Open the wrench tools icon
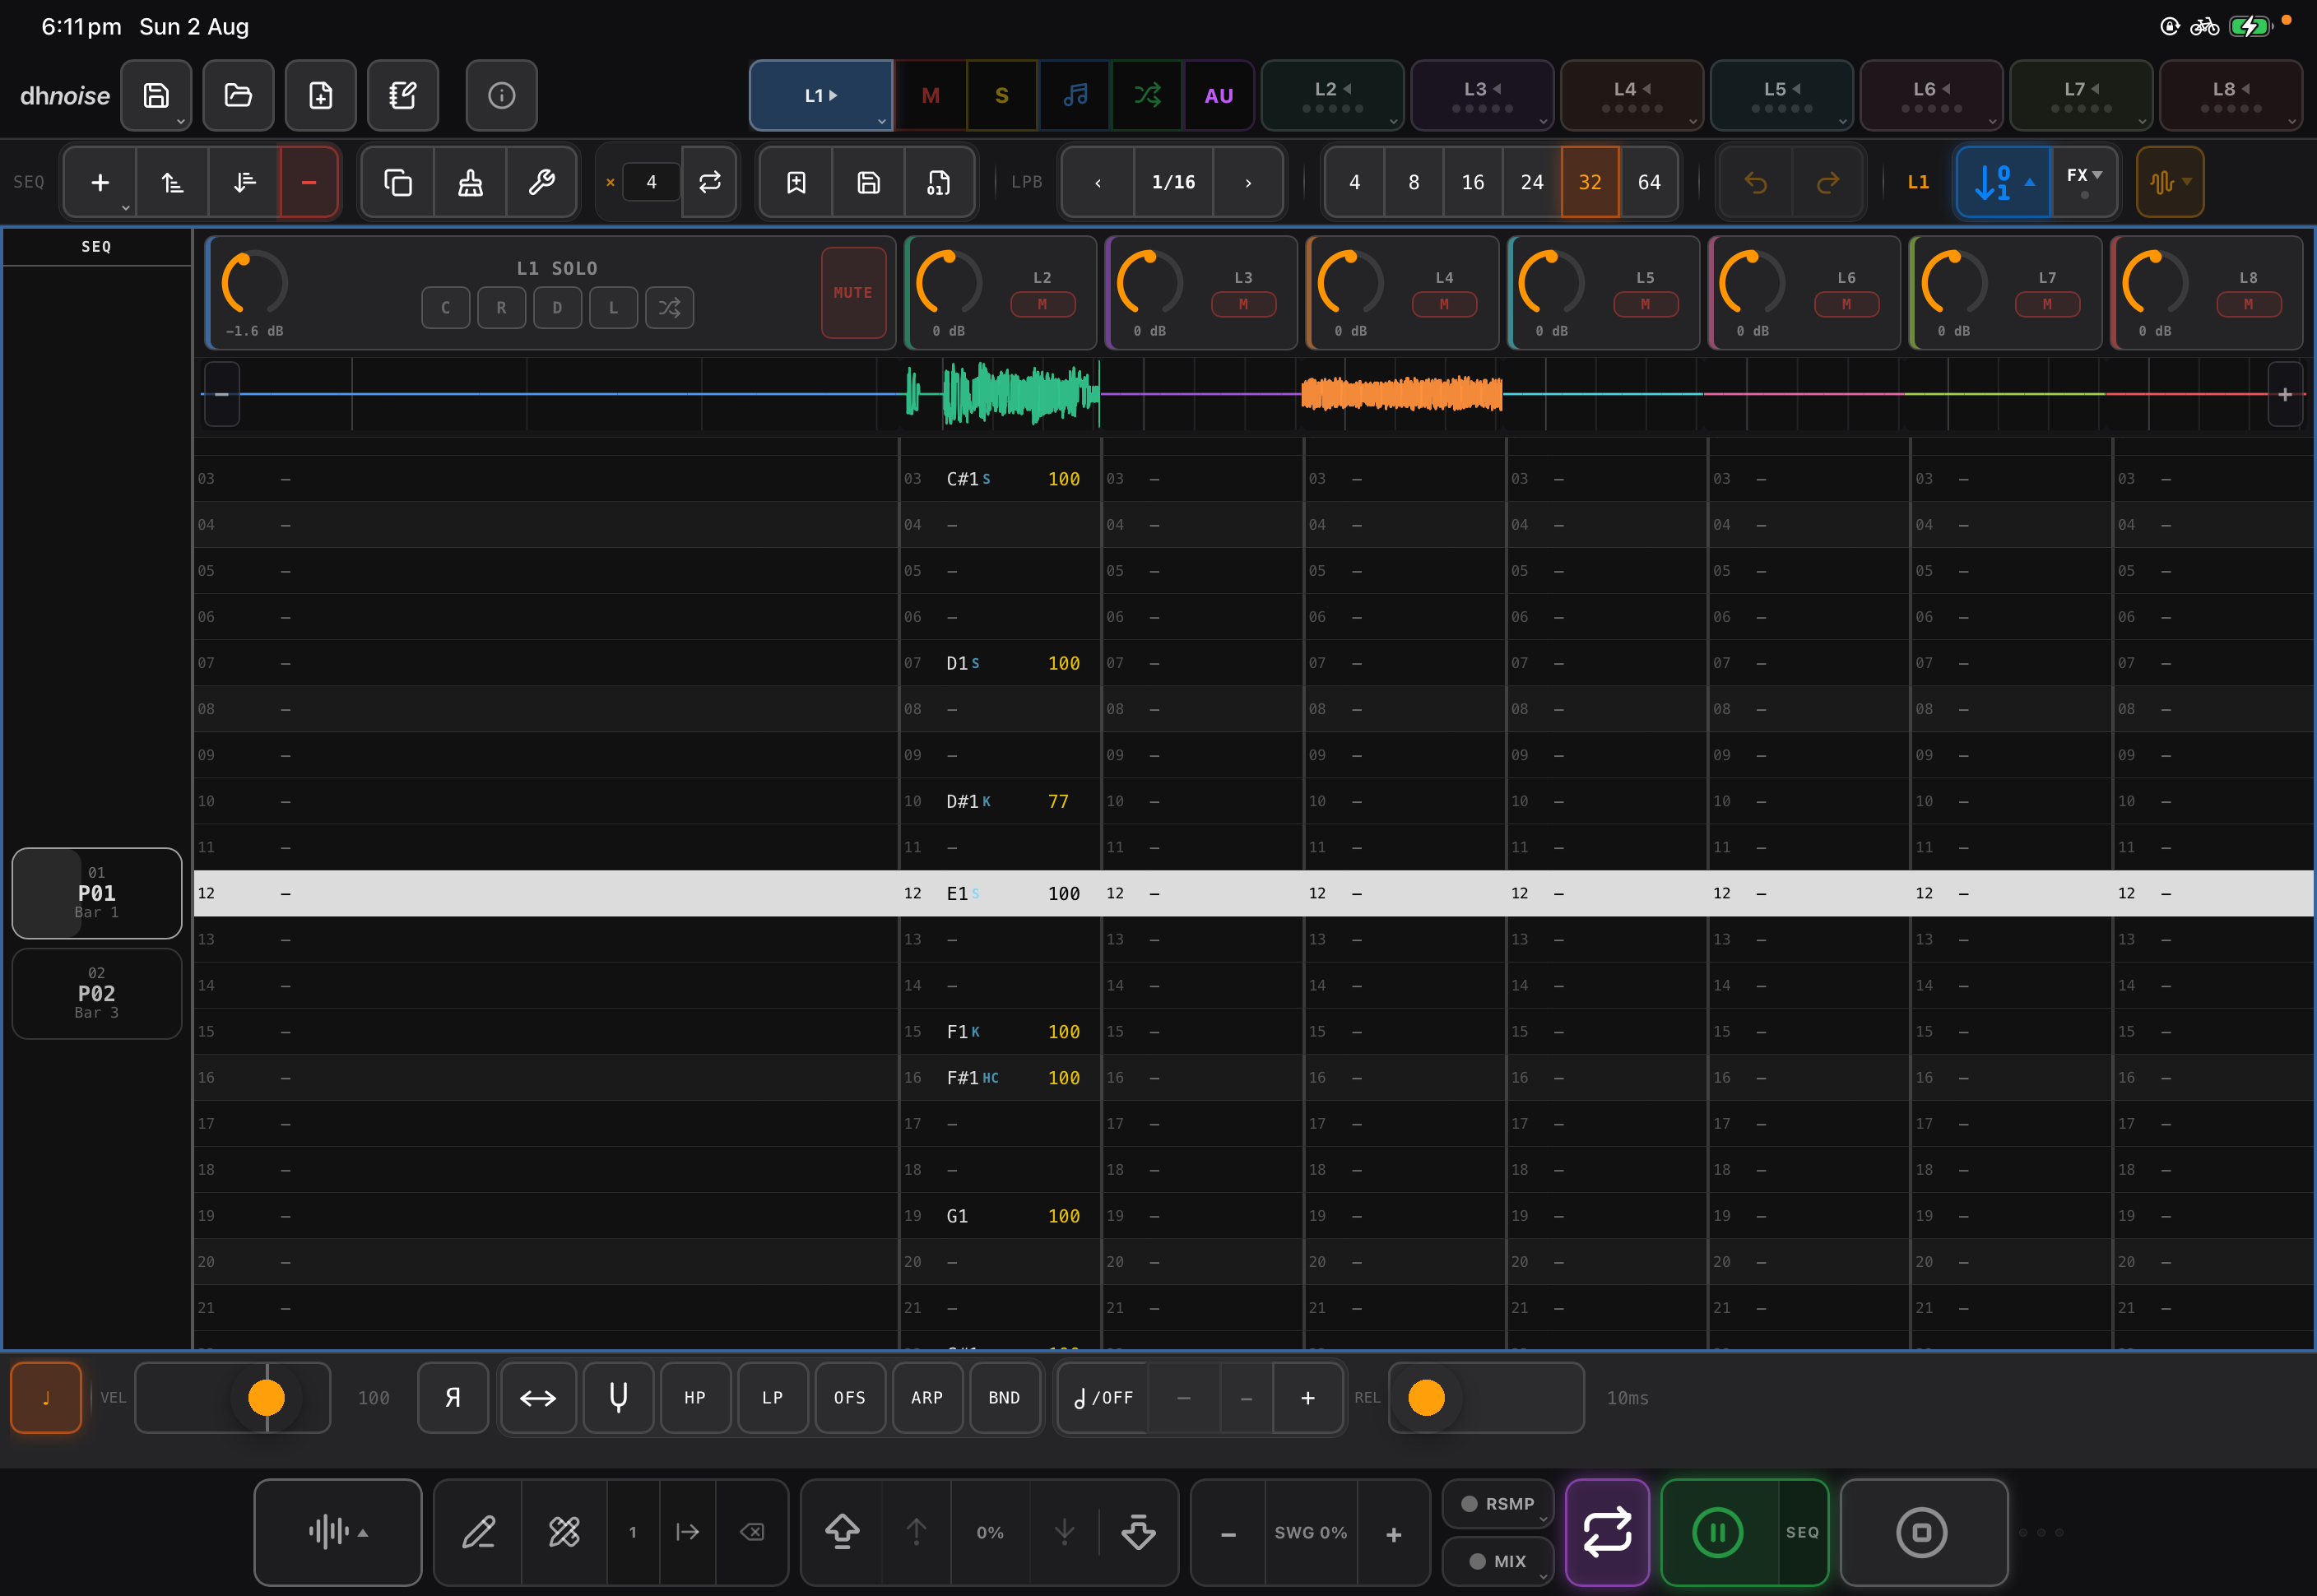 [x=542, y=182]
